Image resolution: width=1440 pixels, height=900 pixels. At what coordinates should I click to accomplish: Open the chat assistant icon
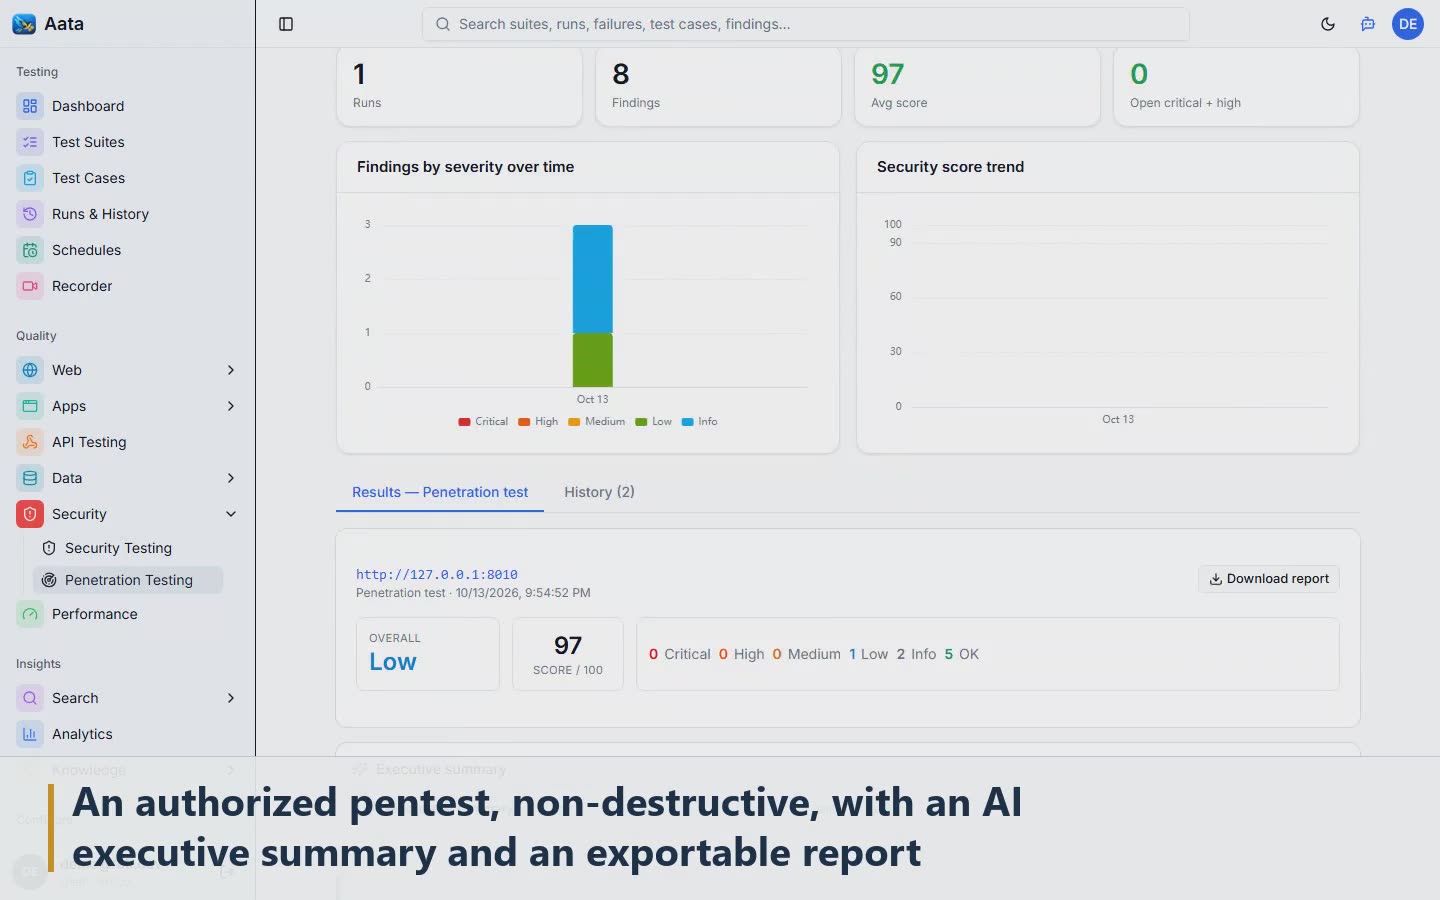1368,24
